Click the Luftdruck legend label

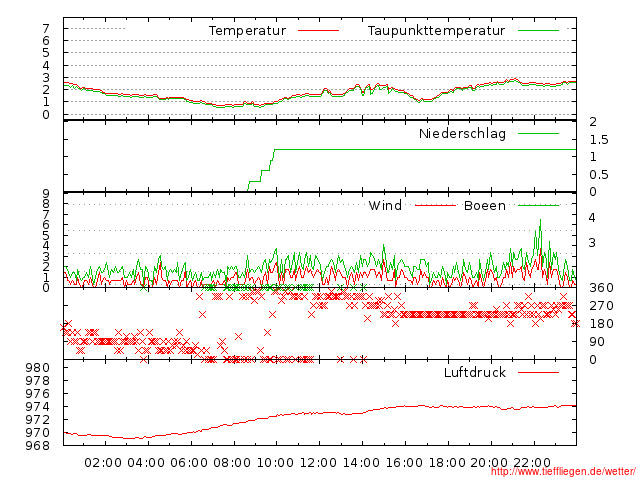[475, 372]
